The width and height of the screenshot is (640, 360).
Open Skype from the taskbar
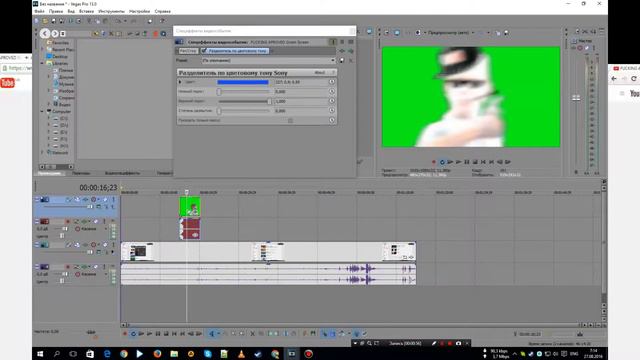(x=208, y=354)
